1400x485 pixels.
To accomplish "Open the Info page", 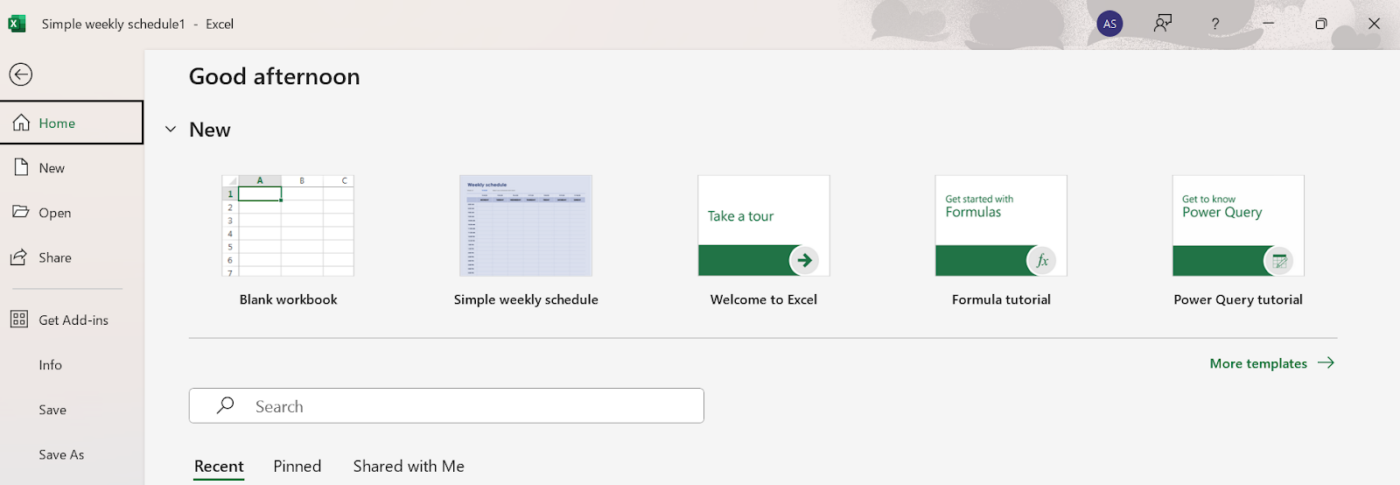I will (71, 365).
